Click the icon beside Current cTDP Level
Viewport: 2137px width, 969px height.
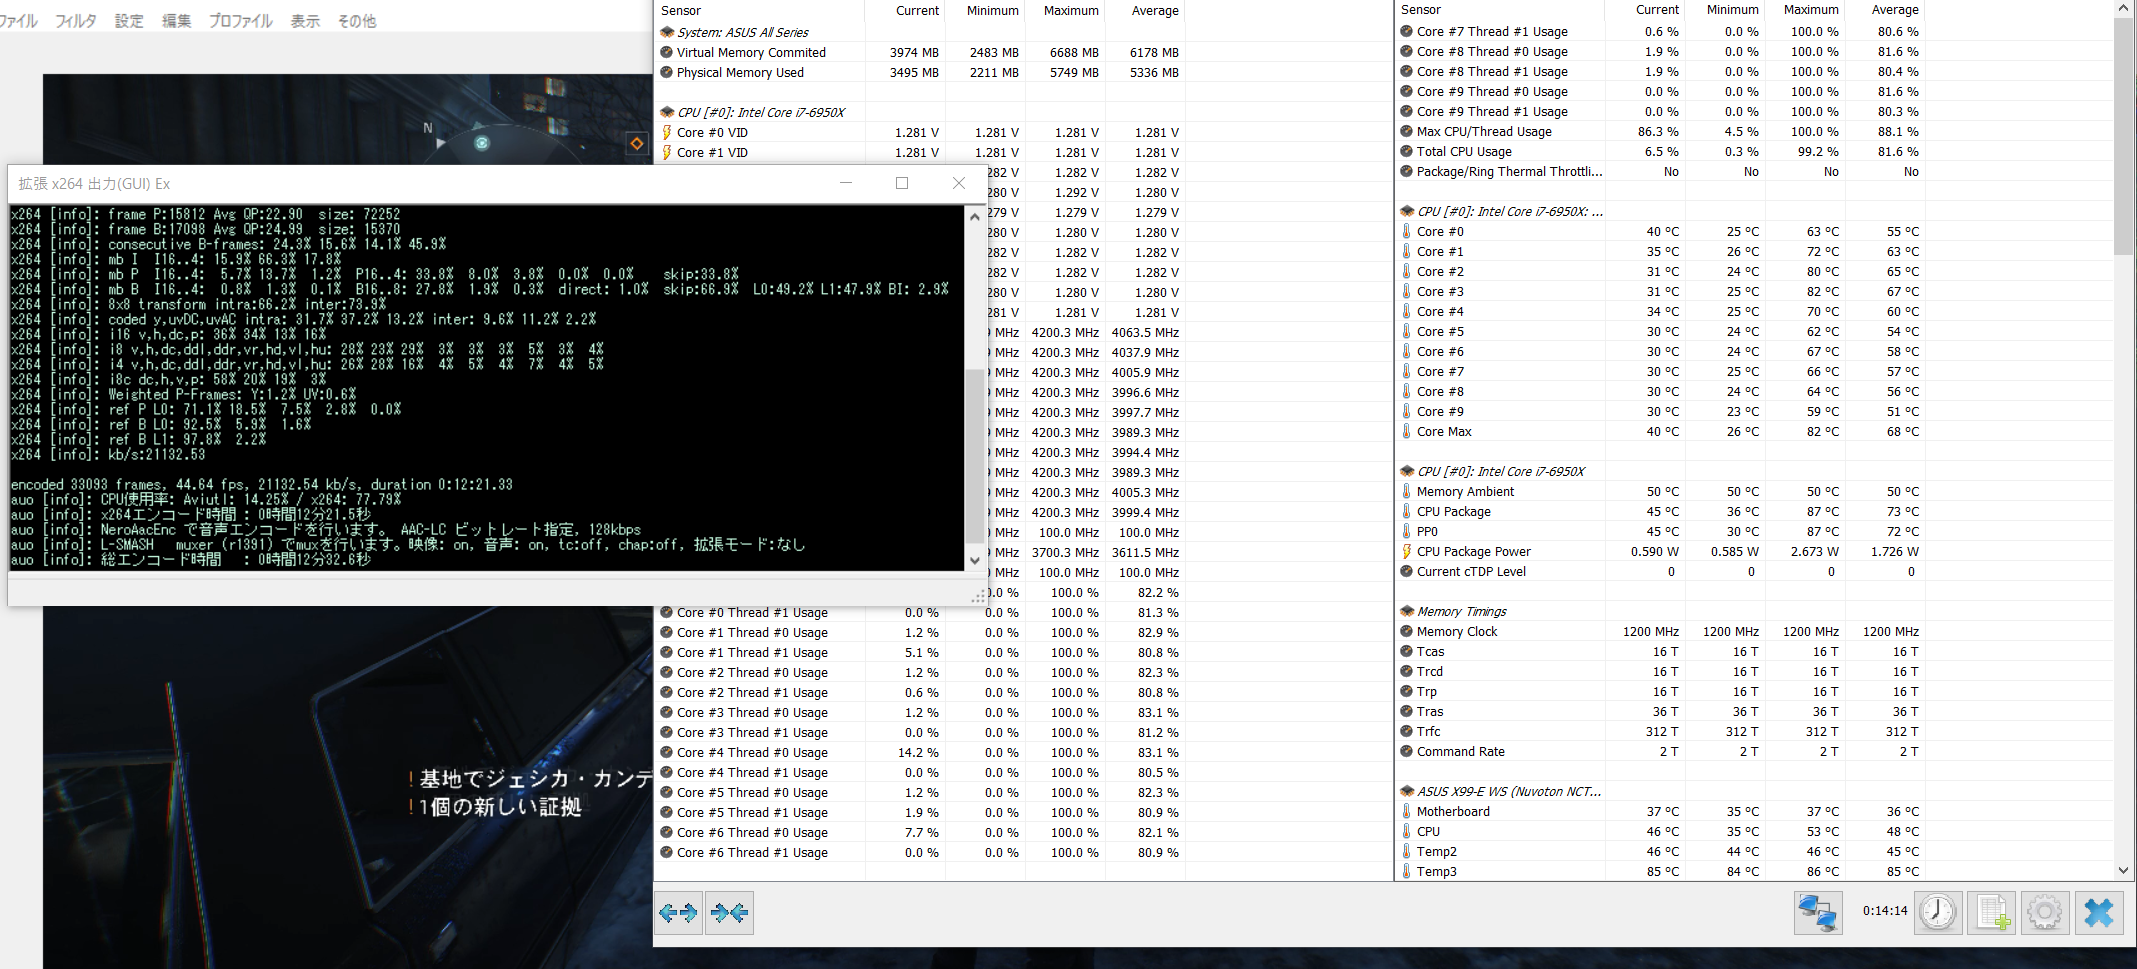[1407, 571]
